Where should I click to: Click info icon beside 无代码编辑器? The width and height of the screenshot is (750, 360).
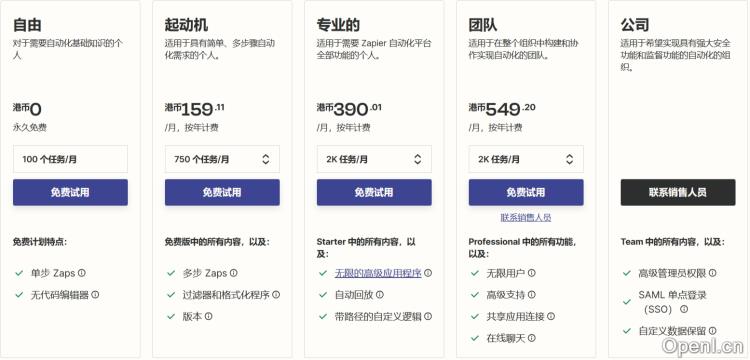(95, 295)
